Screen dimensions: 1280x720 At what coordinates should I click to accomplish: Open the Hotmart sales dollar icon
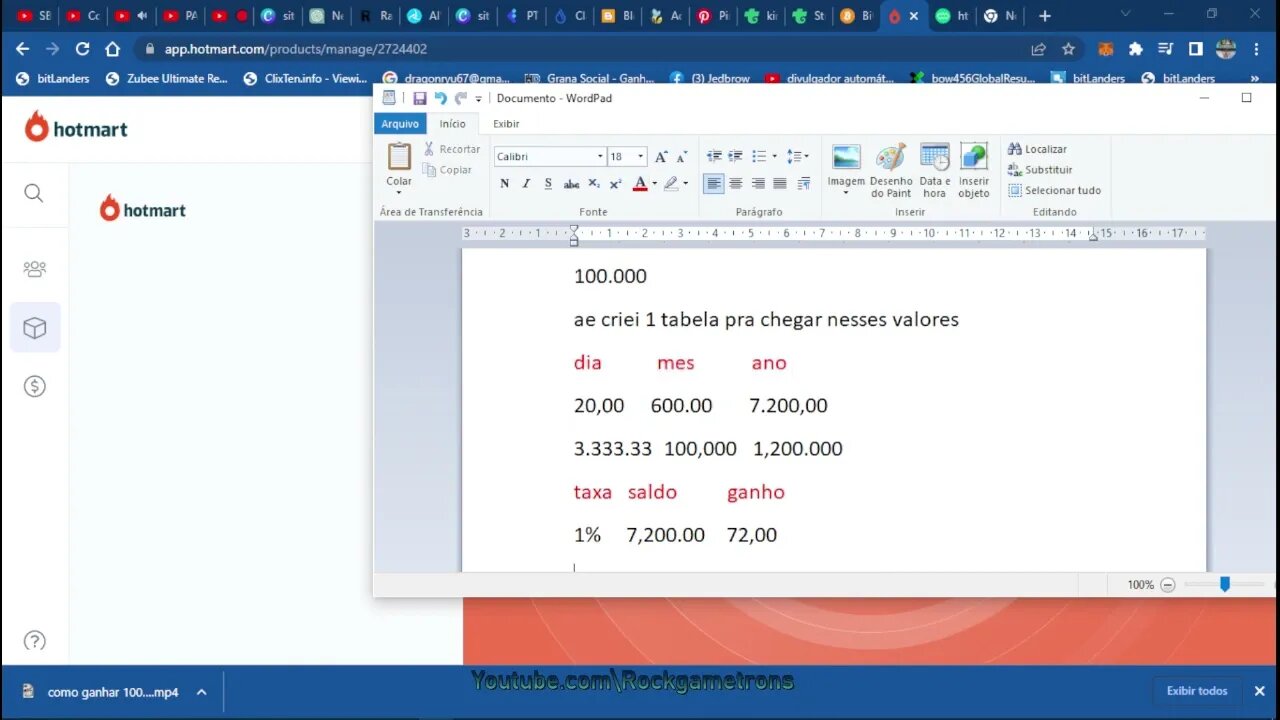pos(35,386)
